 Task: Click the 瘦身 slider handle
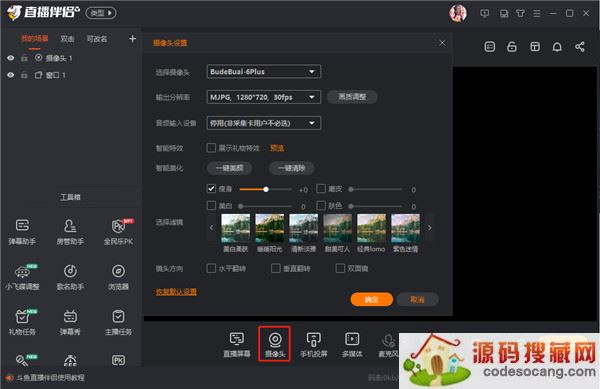point(266,189)
